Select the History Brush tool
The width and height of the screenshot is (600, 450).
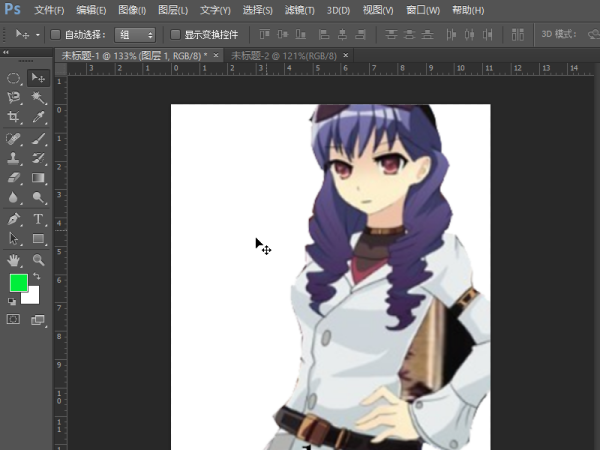(x=38, y=158)
